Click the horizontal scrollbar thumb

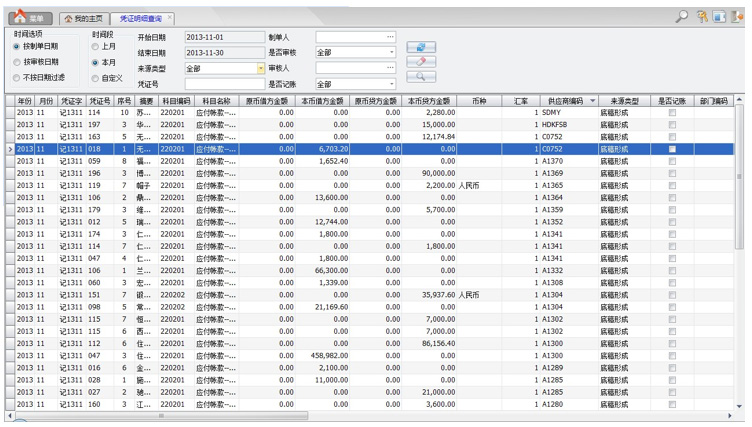coord(161,415)
